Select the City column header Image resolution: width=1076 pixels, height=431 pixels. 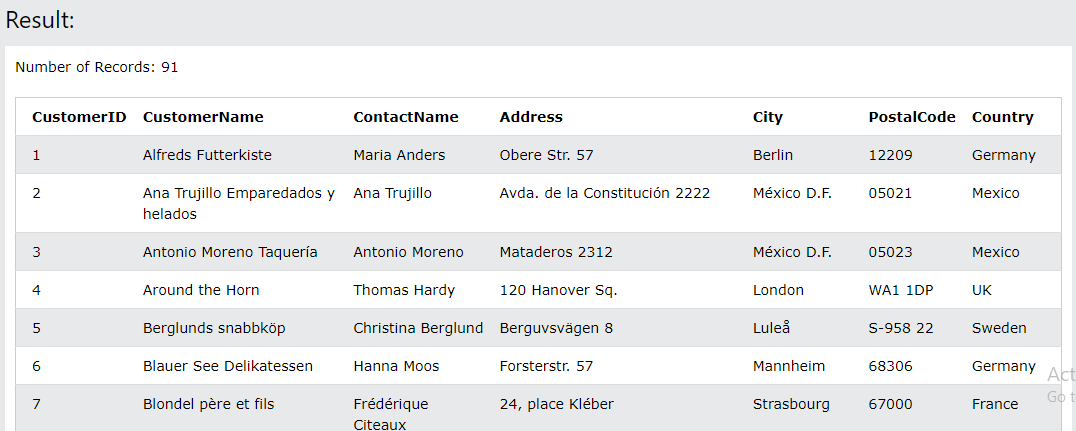[x=768, y=117]
